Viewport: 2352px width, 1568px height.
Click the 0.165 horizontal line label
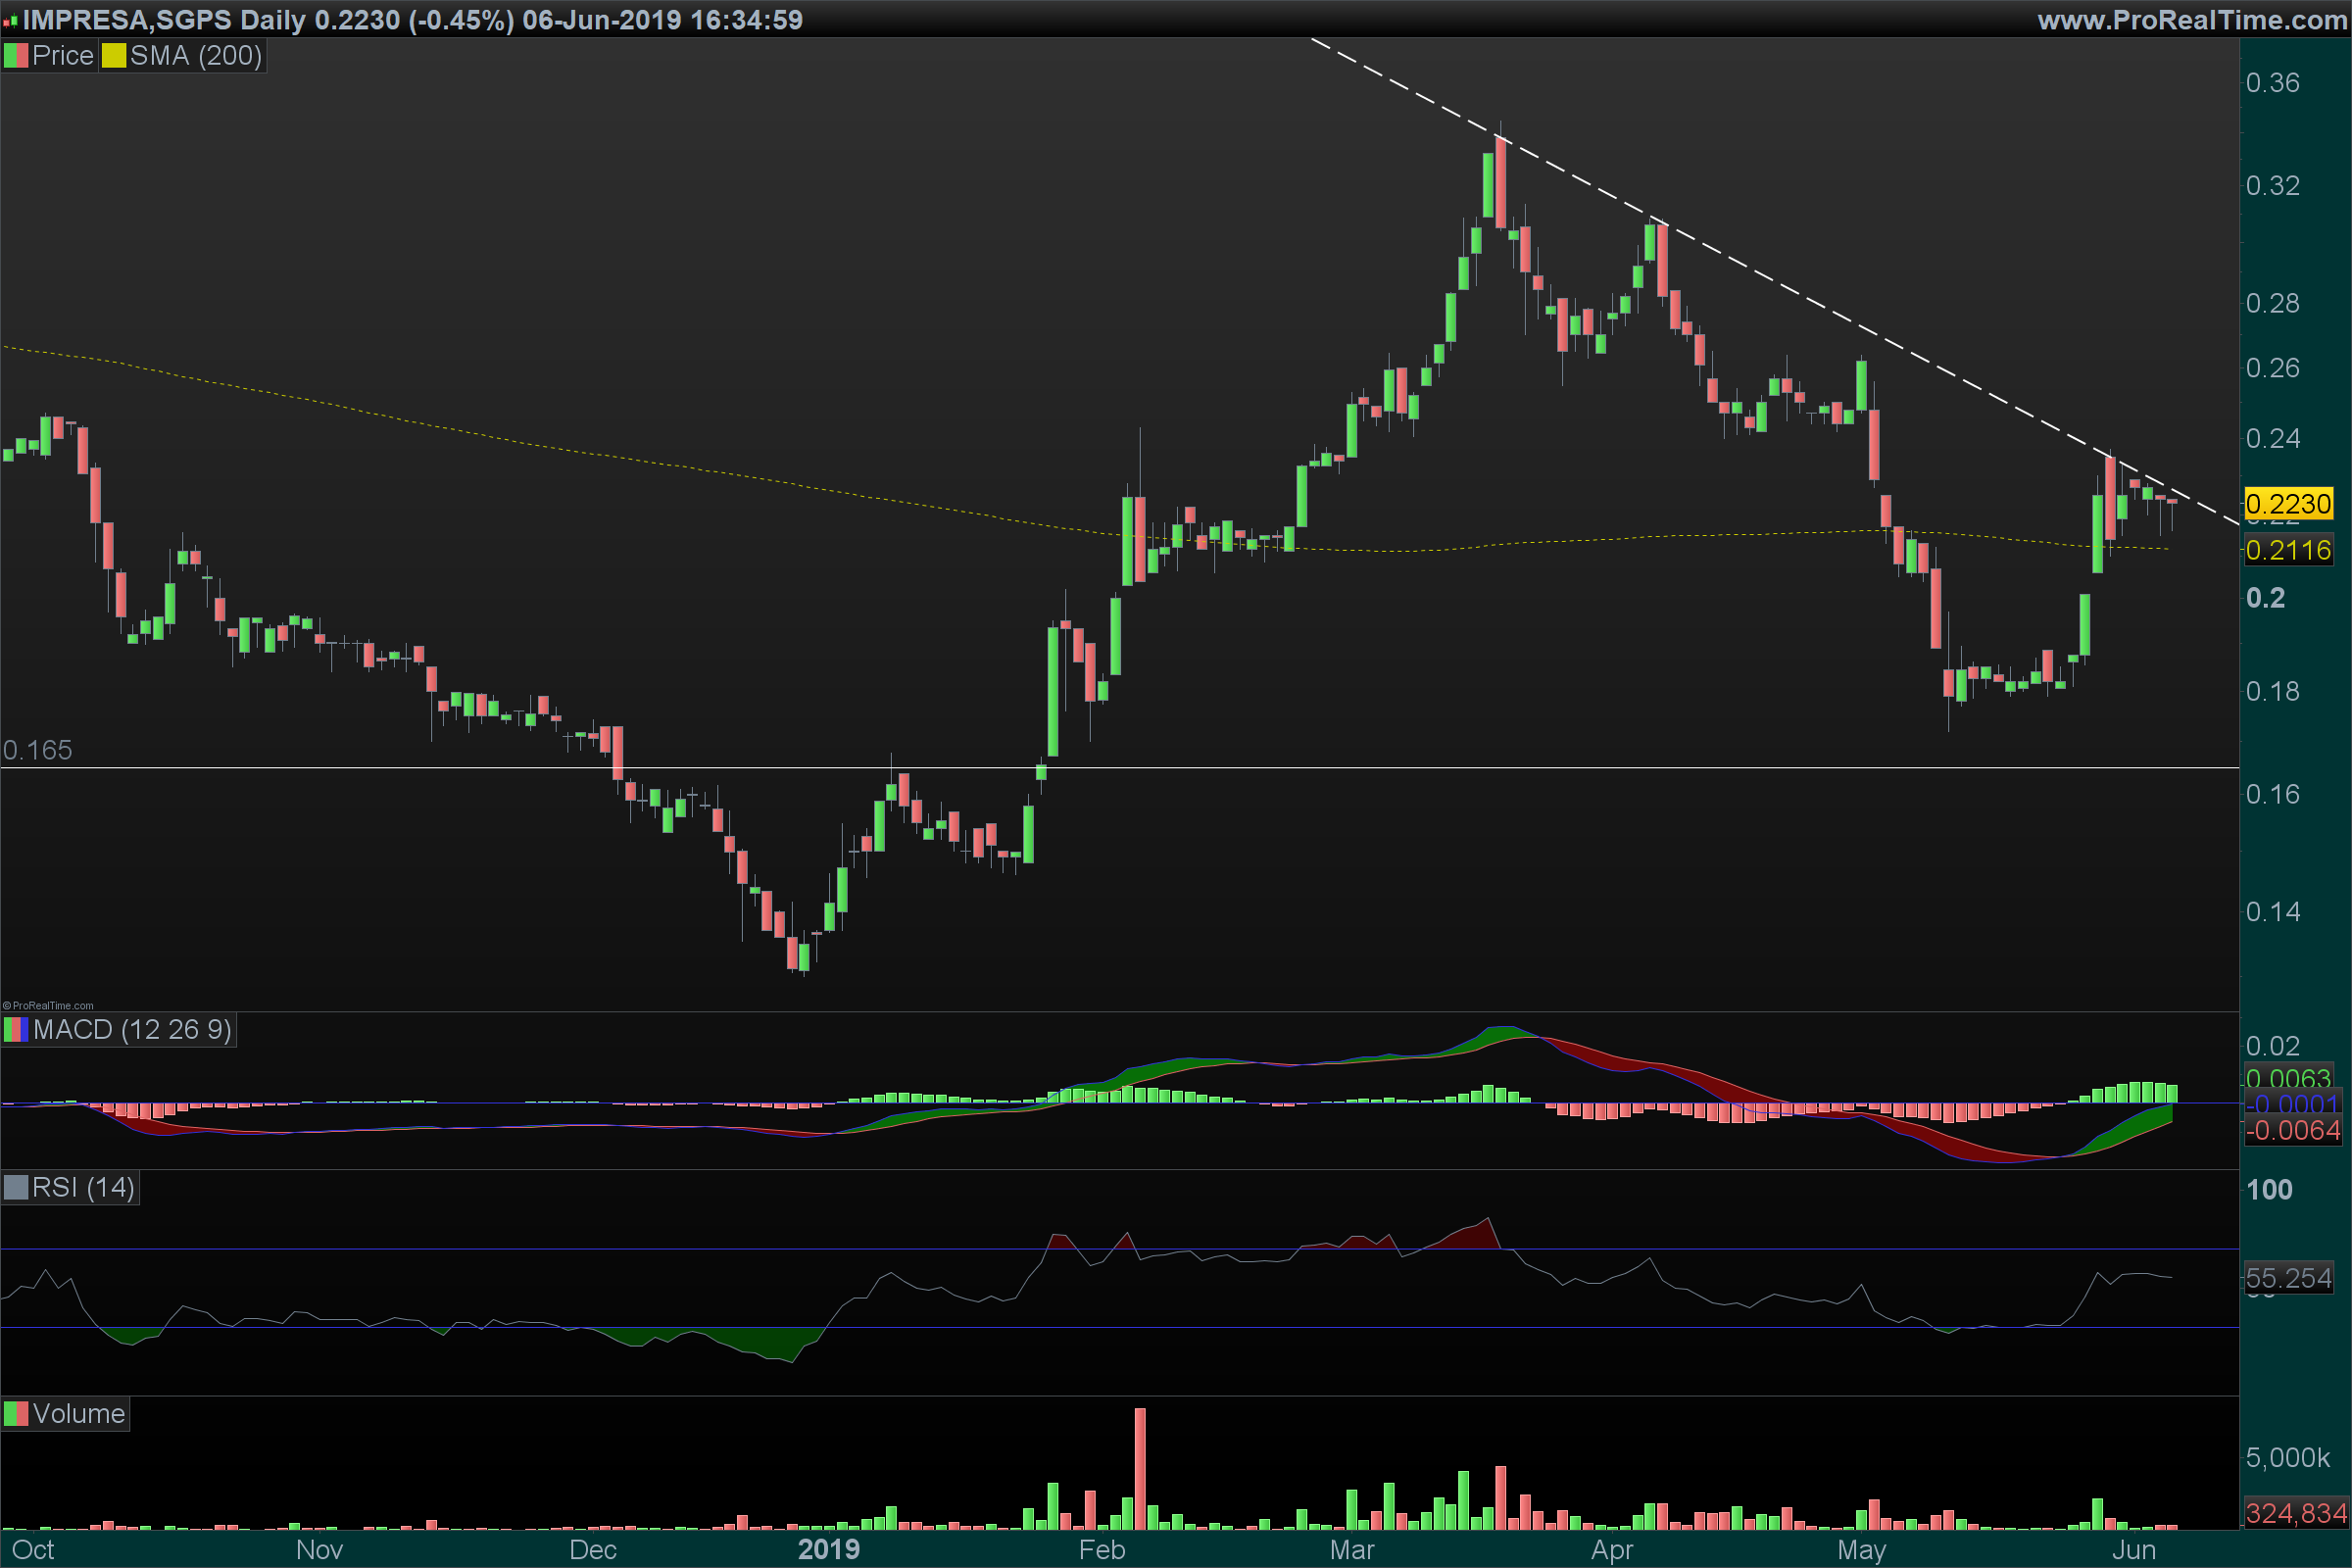pyautogui.click(x=37, y=750)
